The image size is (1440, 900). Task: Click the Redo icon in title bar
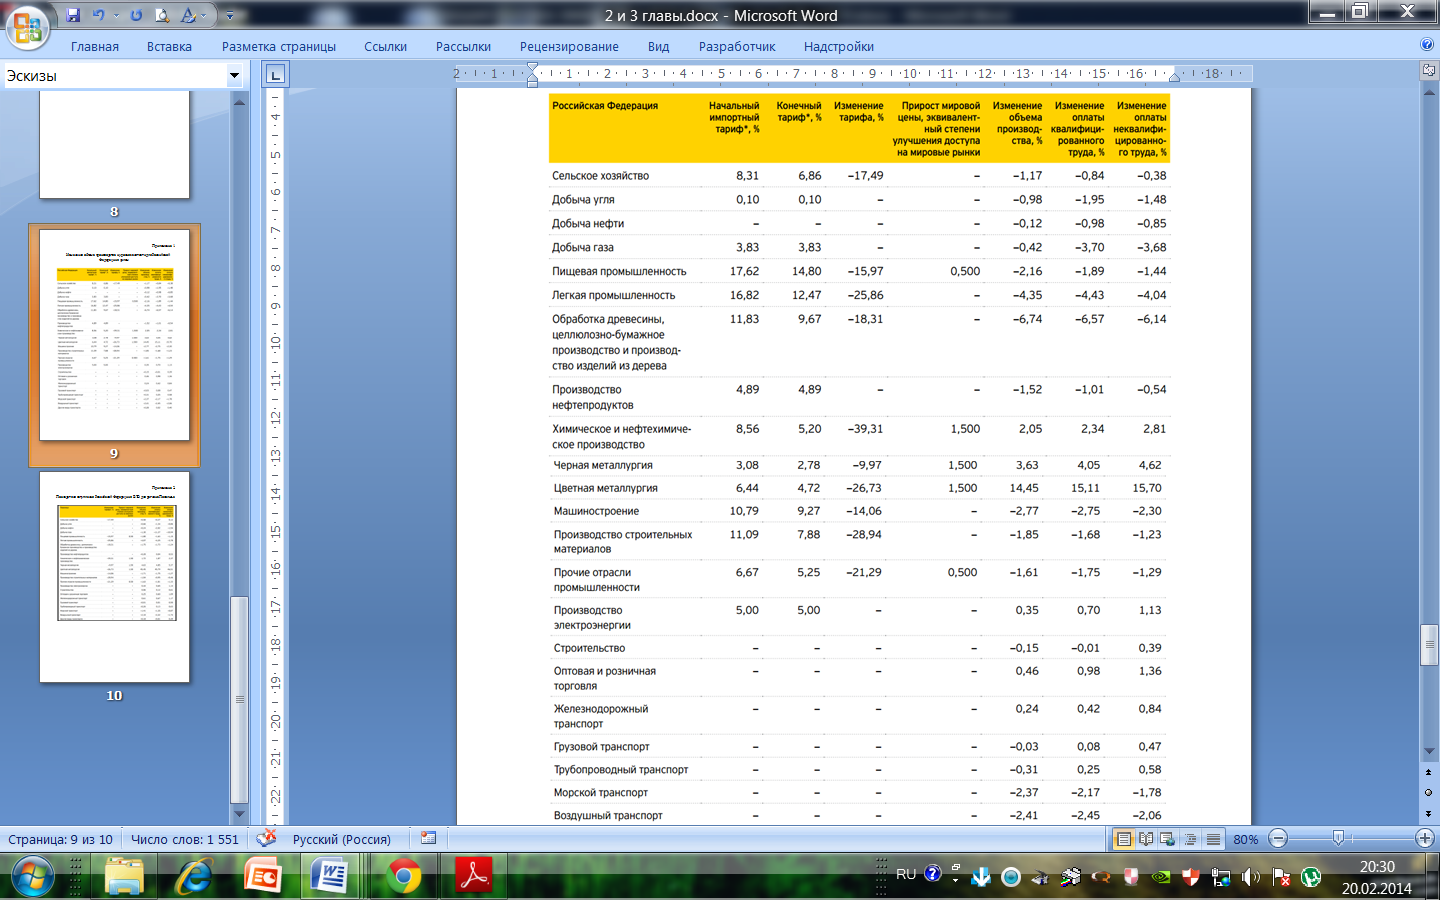coord(136,15)
